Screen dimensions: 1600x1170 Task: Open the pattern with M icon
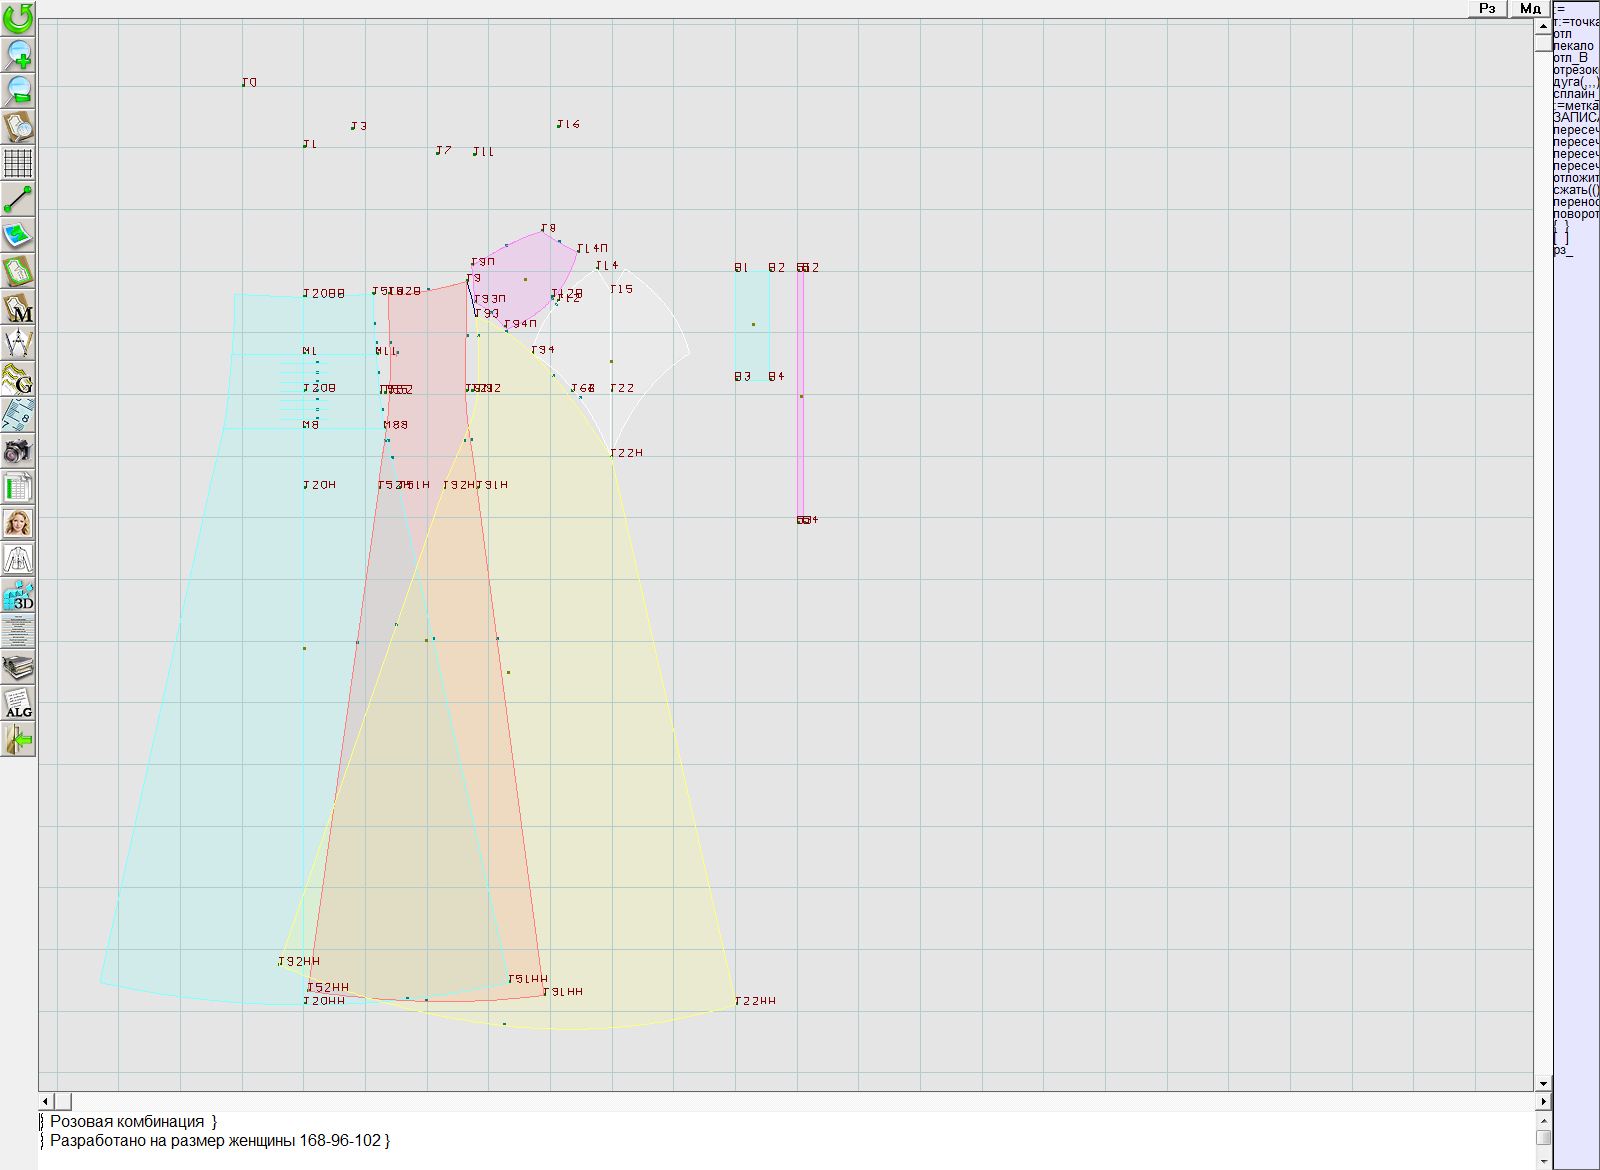click(x=18, y=308)
